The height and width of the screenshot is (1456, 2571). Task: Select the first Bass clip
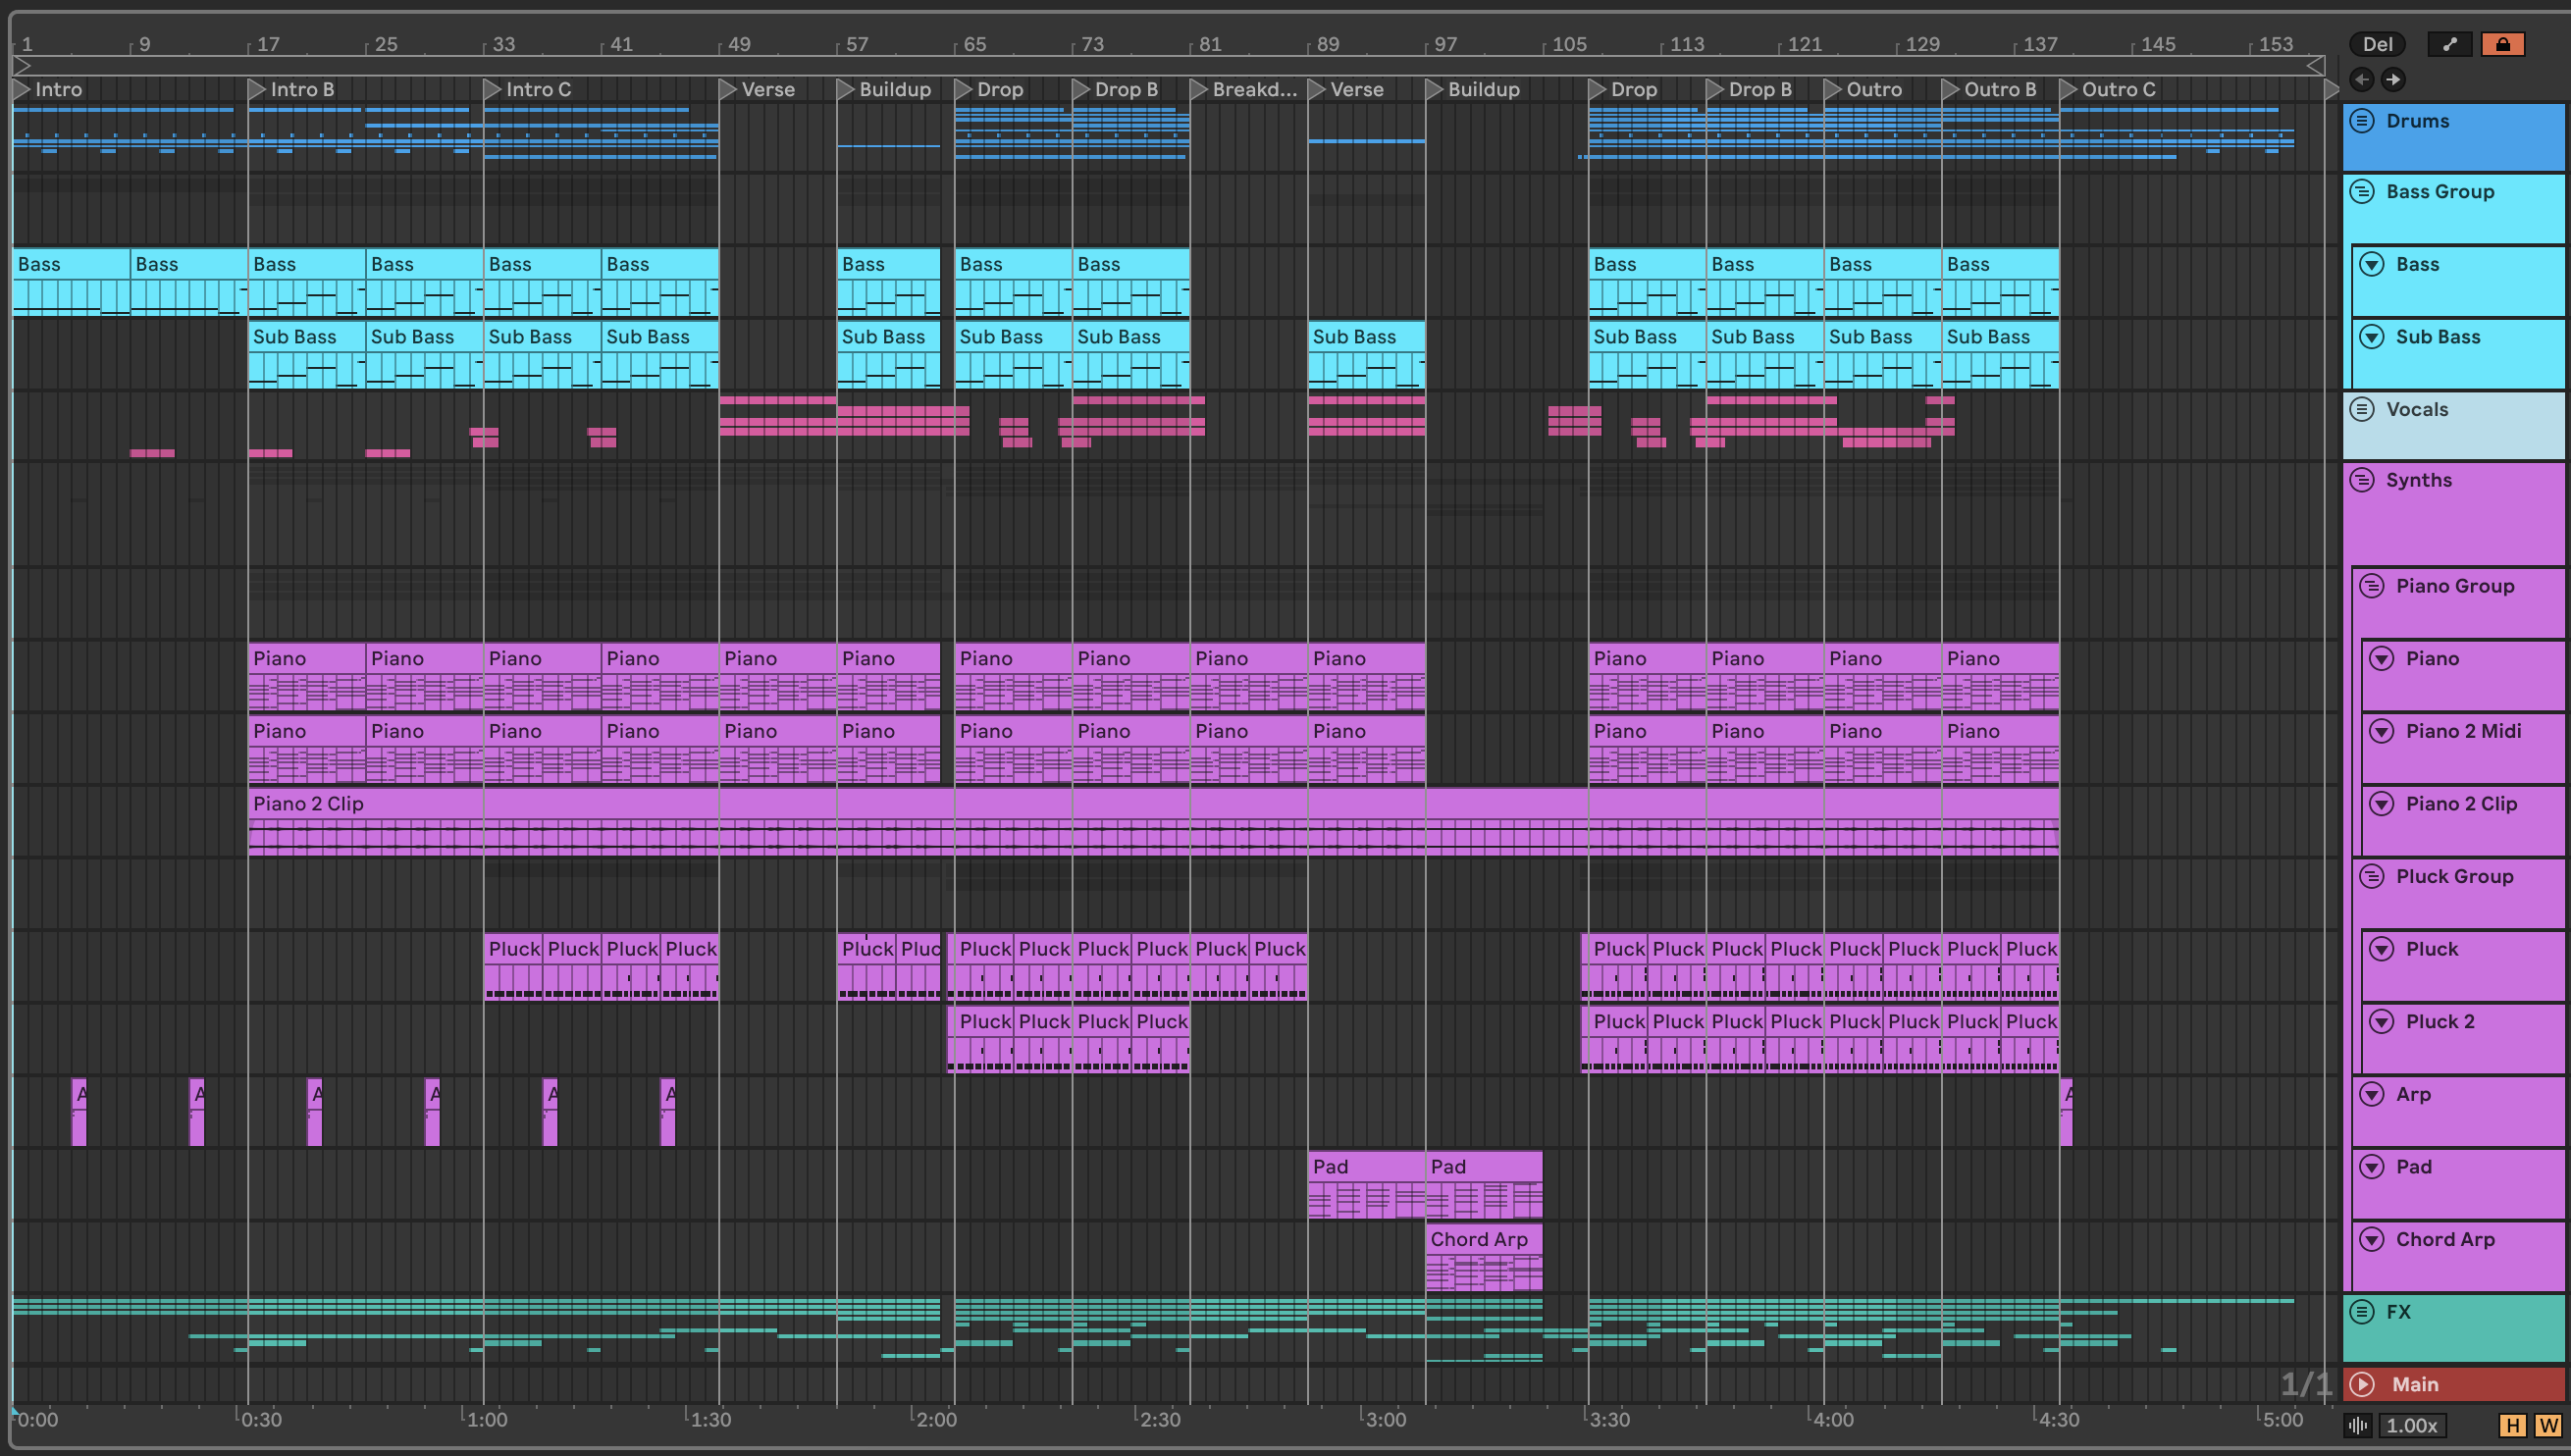(71, 282)
